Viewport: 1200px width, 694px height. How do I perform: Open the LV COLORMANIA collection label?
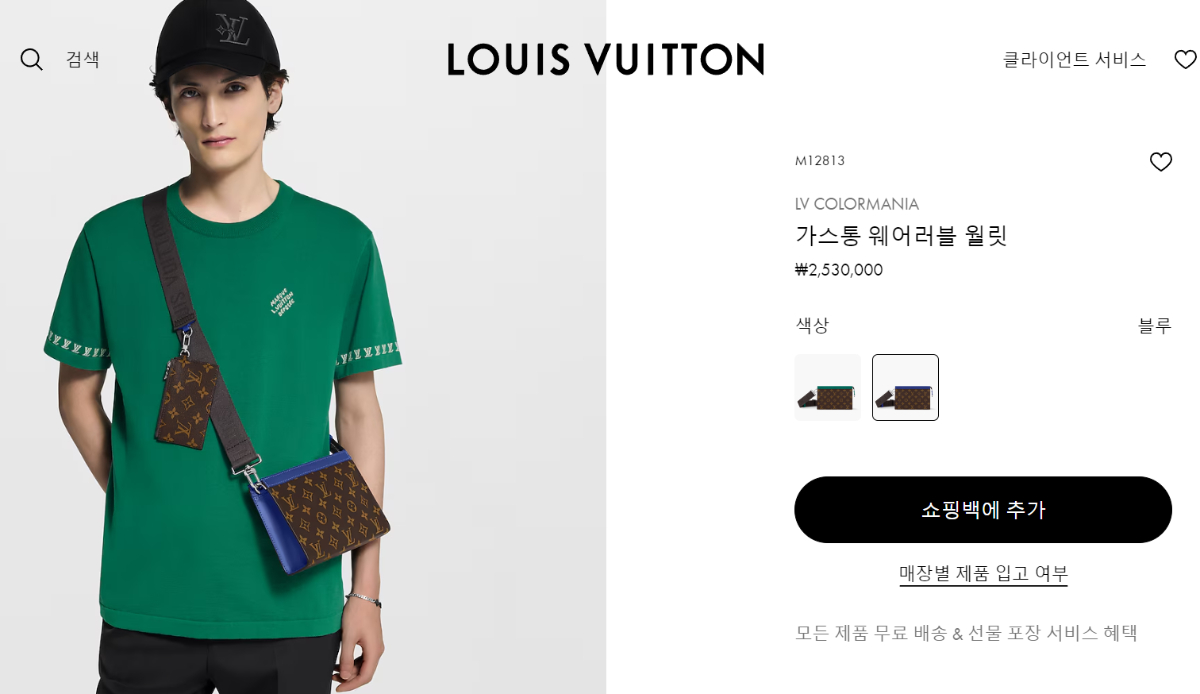[x=857, y=204]
